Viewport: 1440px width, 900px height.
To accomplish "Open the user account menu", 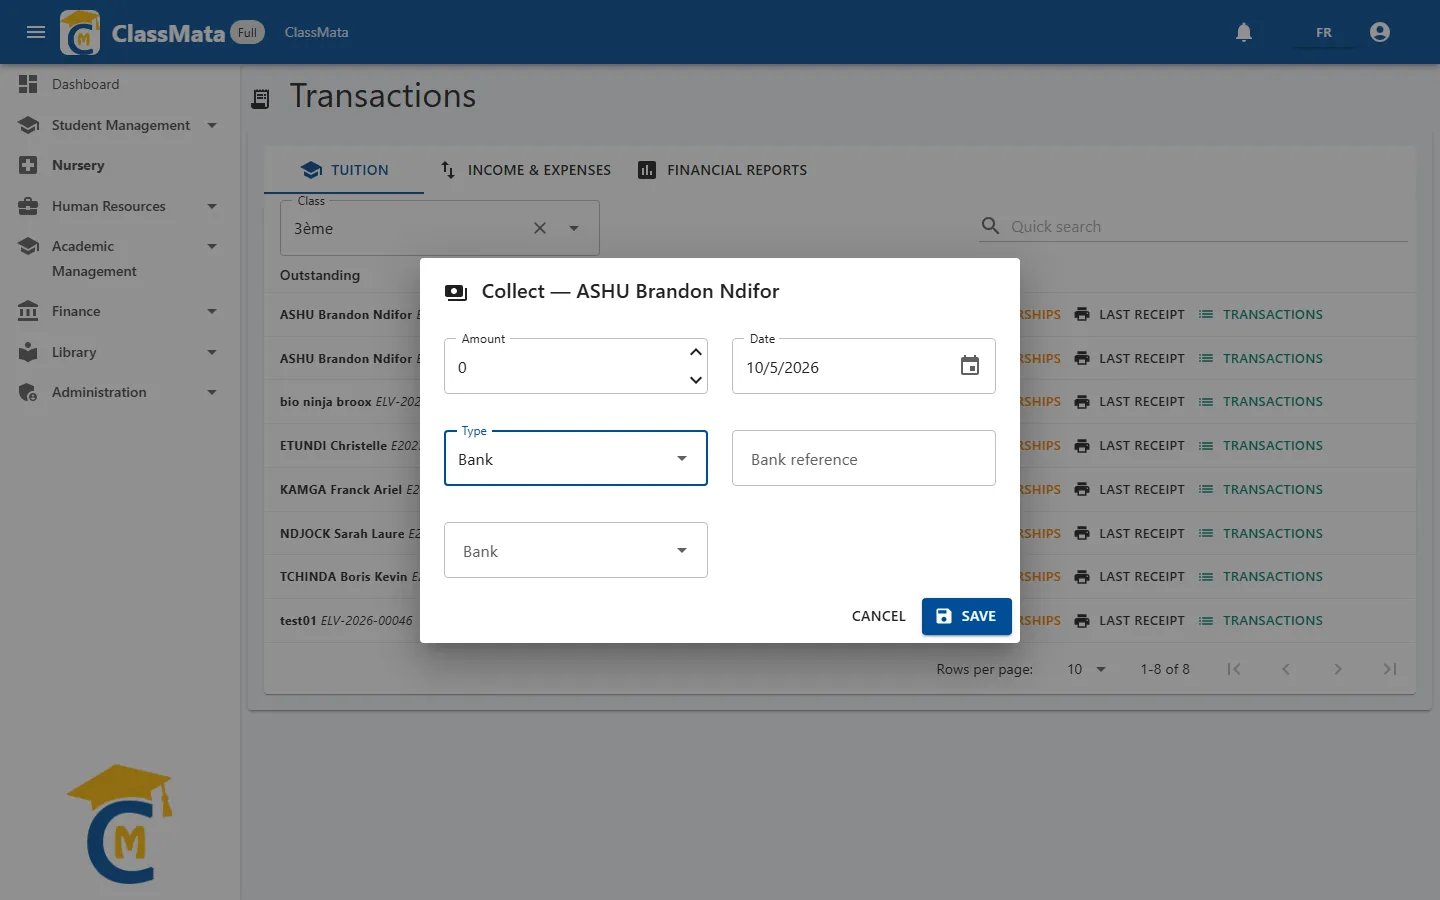I will tap(1380, 32).
